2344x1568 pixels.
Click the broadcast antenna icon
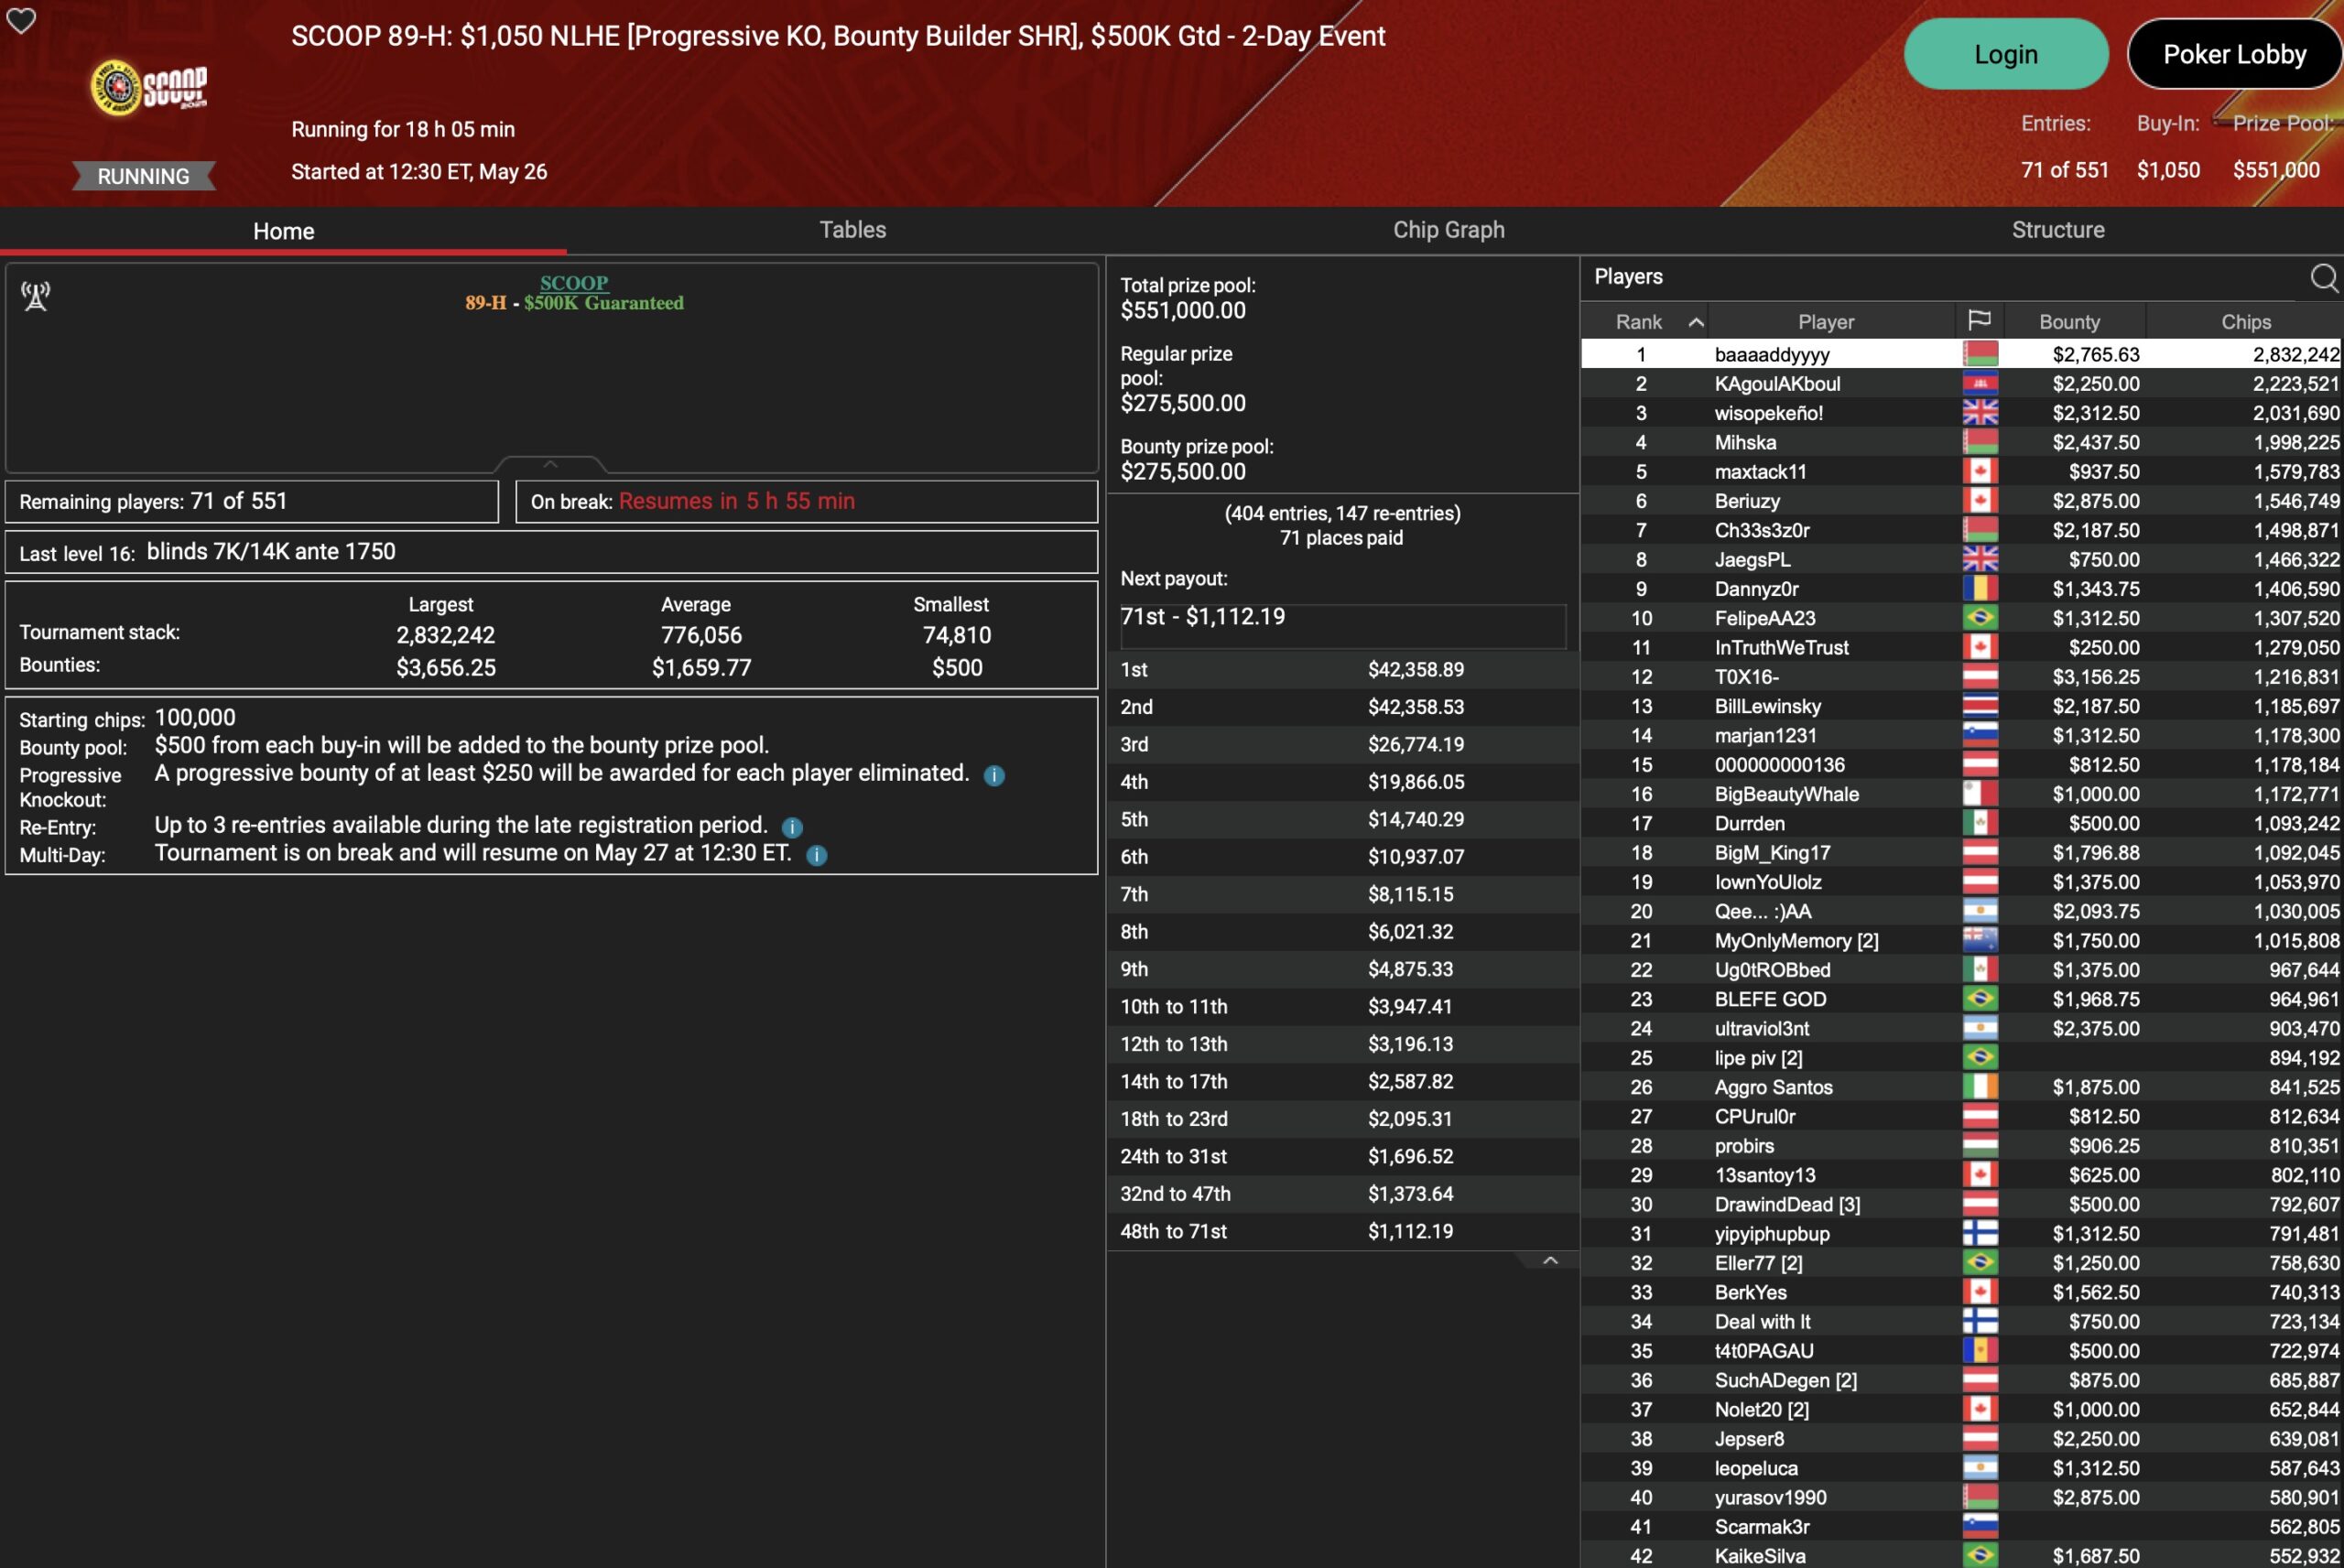36,296
